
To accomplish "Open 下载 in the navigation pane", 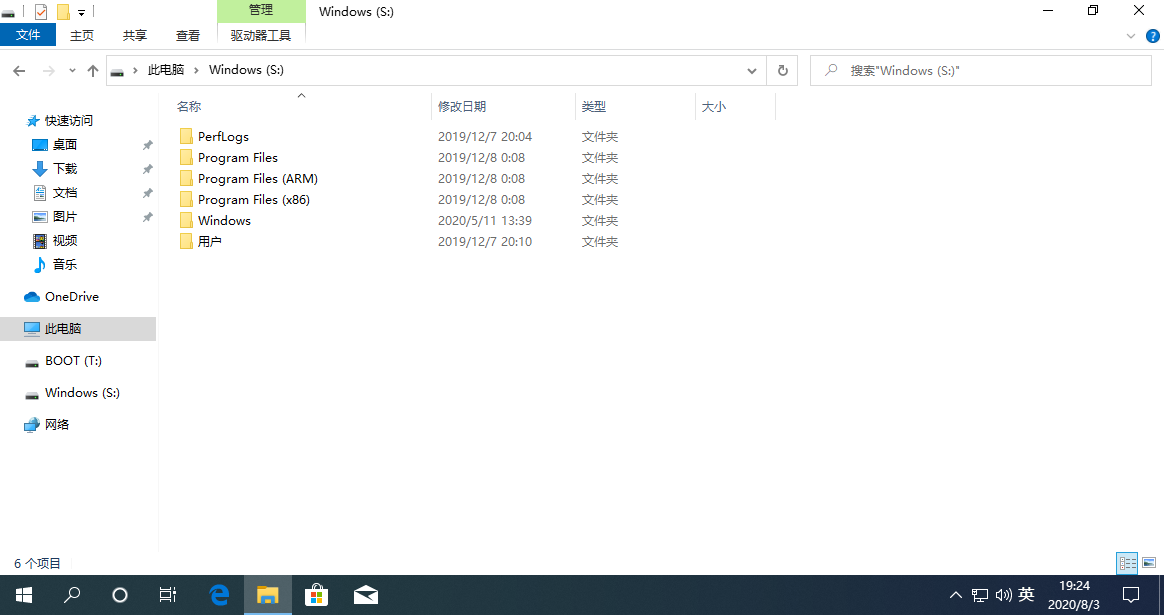I will click(x=65, y=169).
